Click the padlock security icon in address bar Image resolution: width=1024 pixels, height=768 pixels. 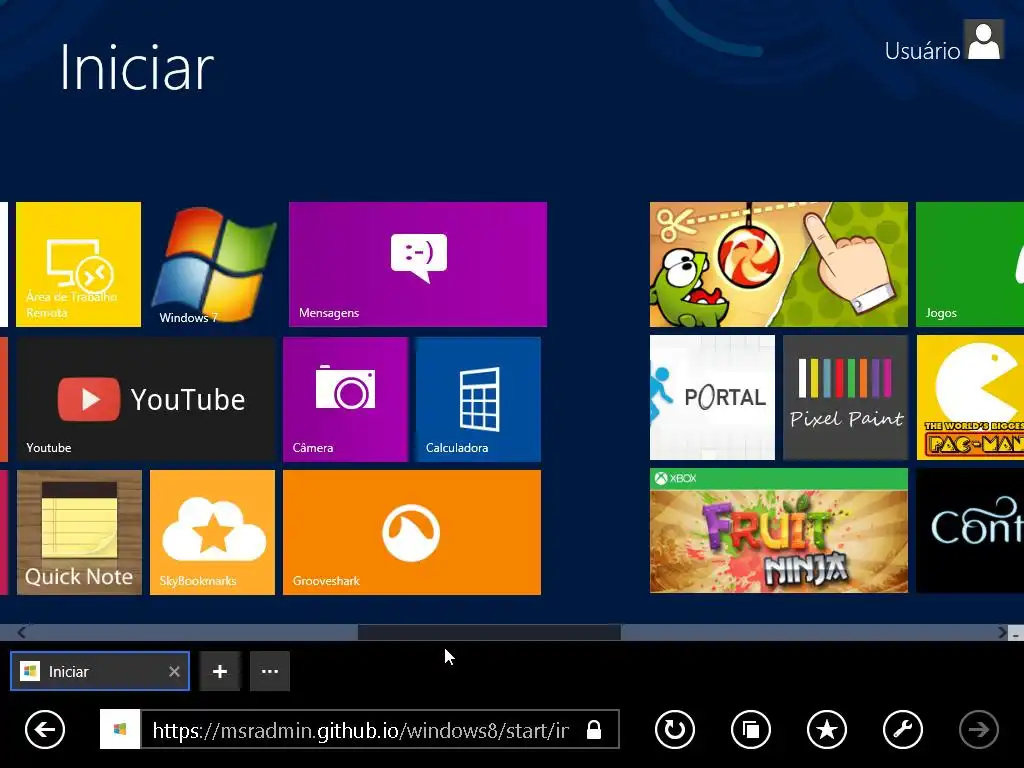pyautogui.click(x=594, y=729)
